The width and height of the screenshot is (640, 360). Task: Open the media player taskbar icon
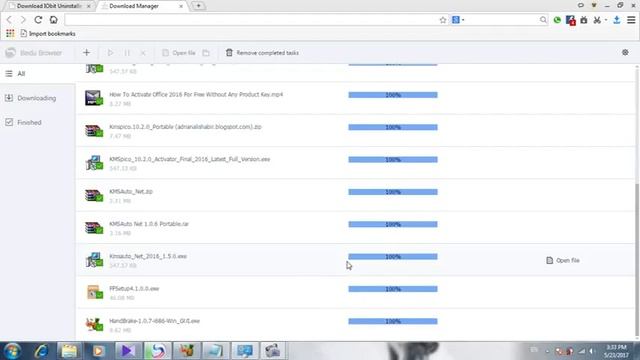tap(98, 351)
